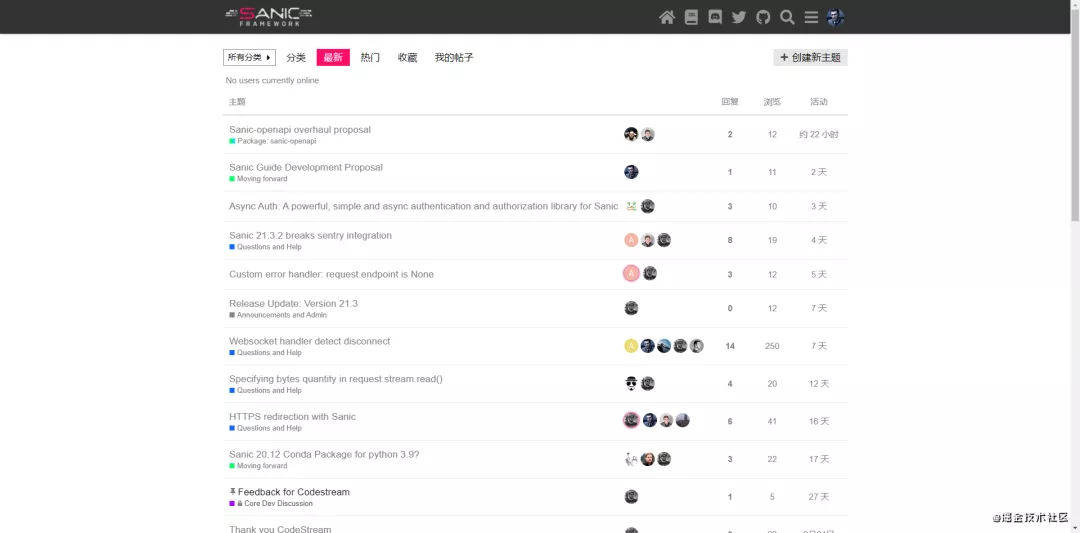Open topic Sanic 20.12 Conda Package for python 3.9?
1080x533 pixels.
324,454
